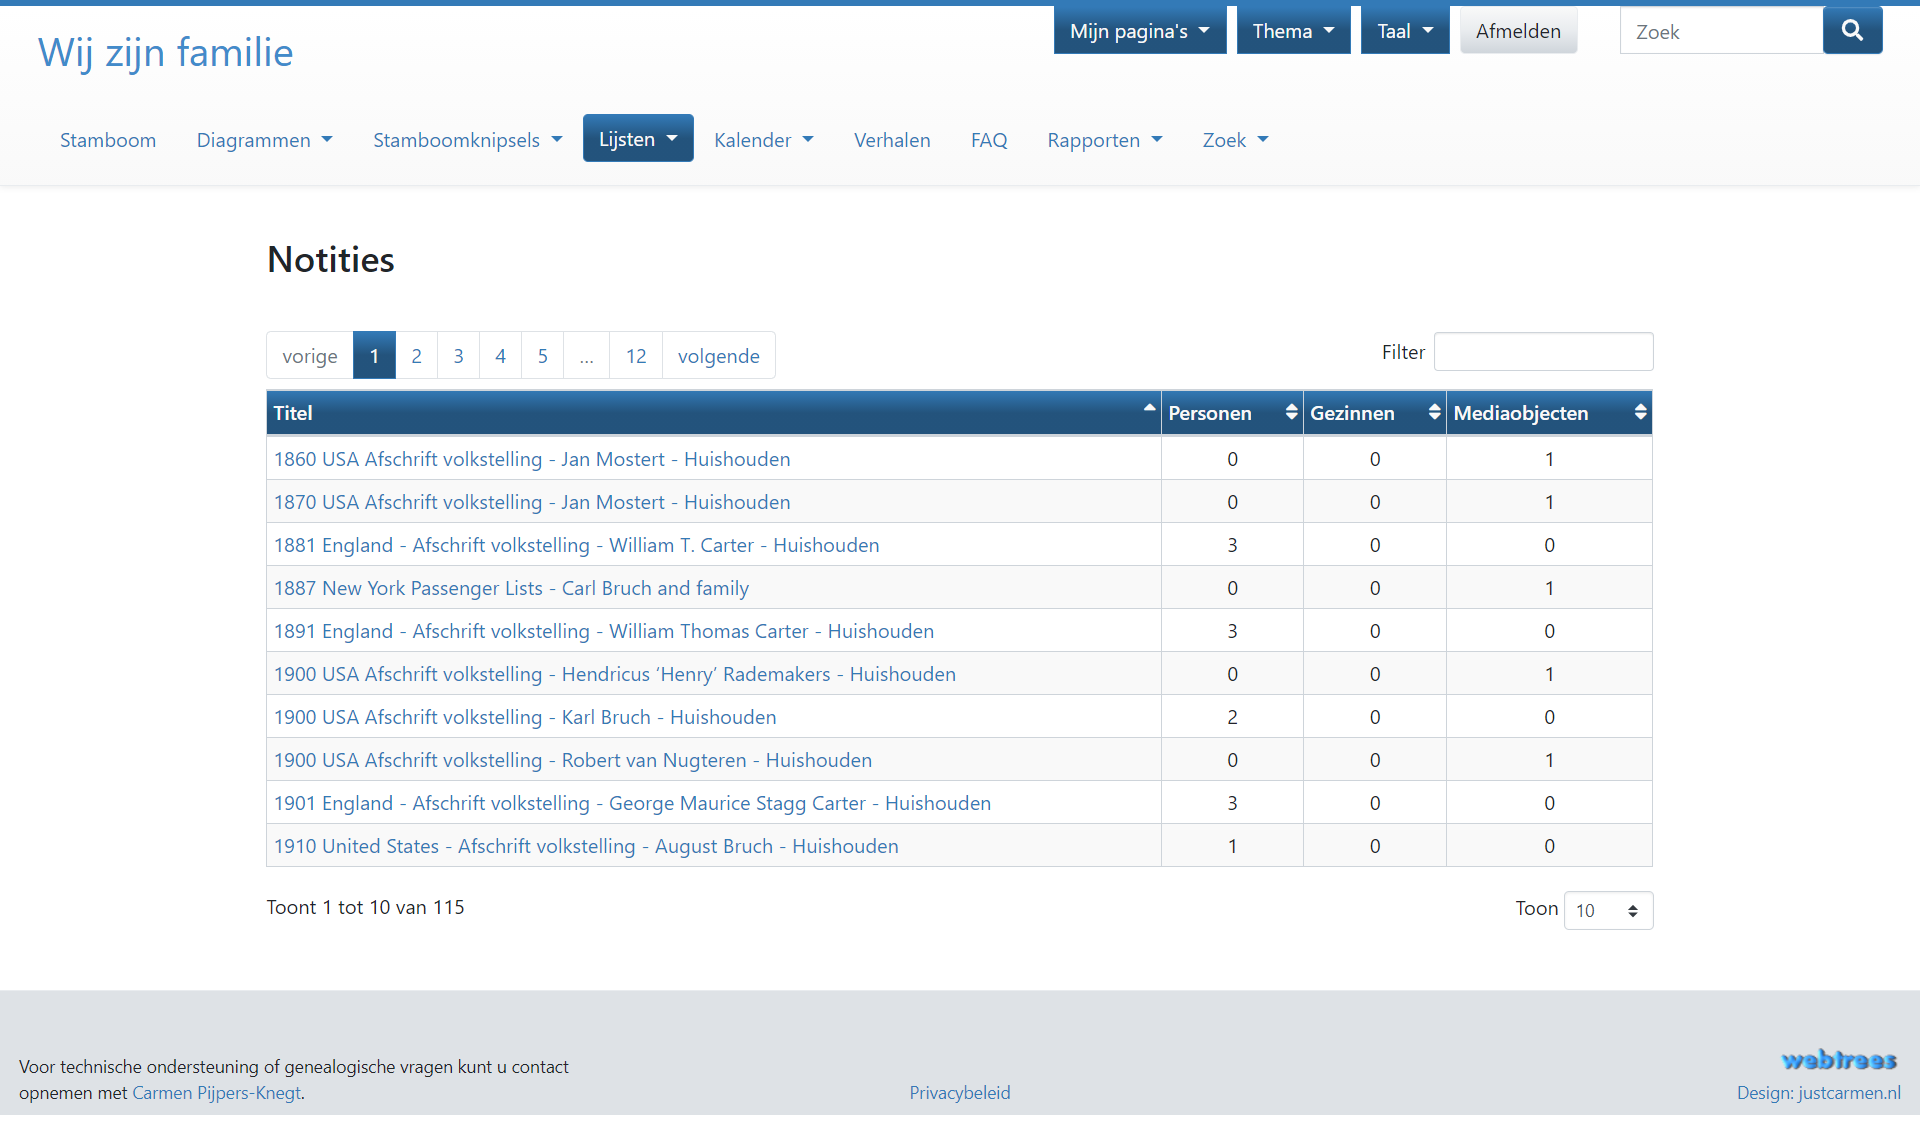
Task: Click the search magnifier icon
Action: pos(1853,30)
